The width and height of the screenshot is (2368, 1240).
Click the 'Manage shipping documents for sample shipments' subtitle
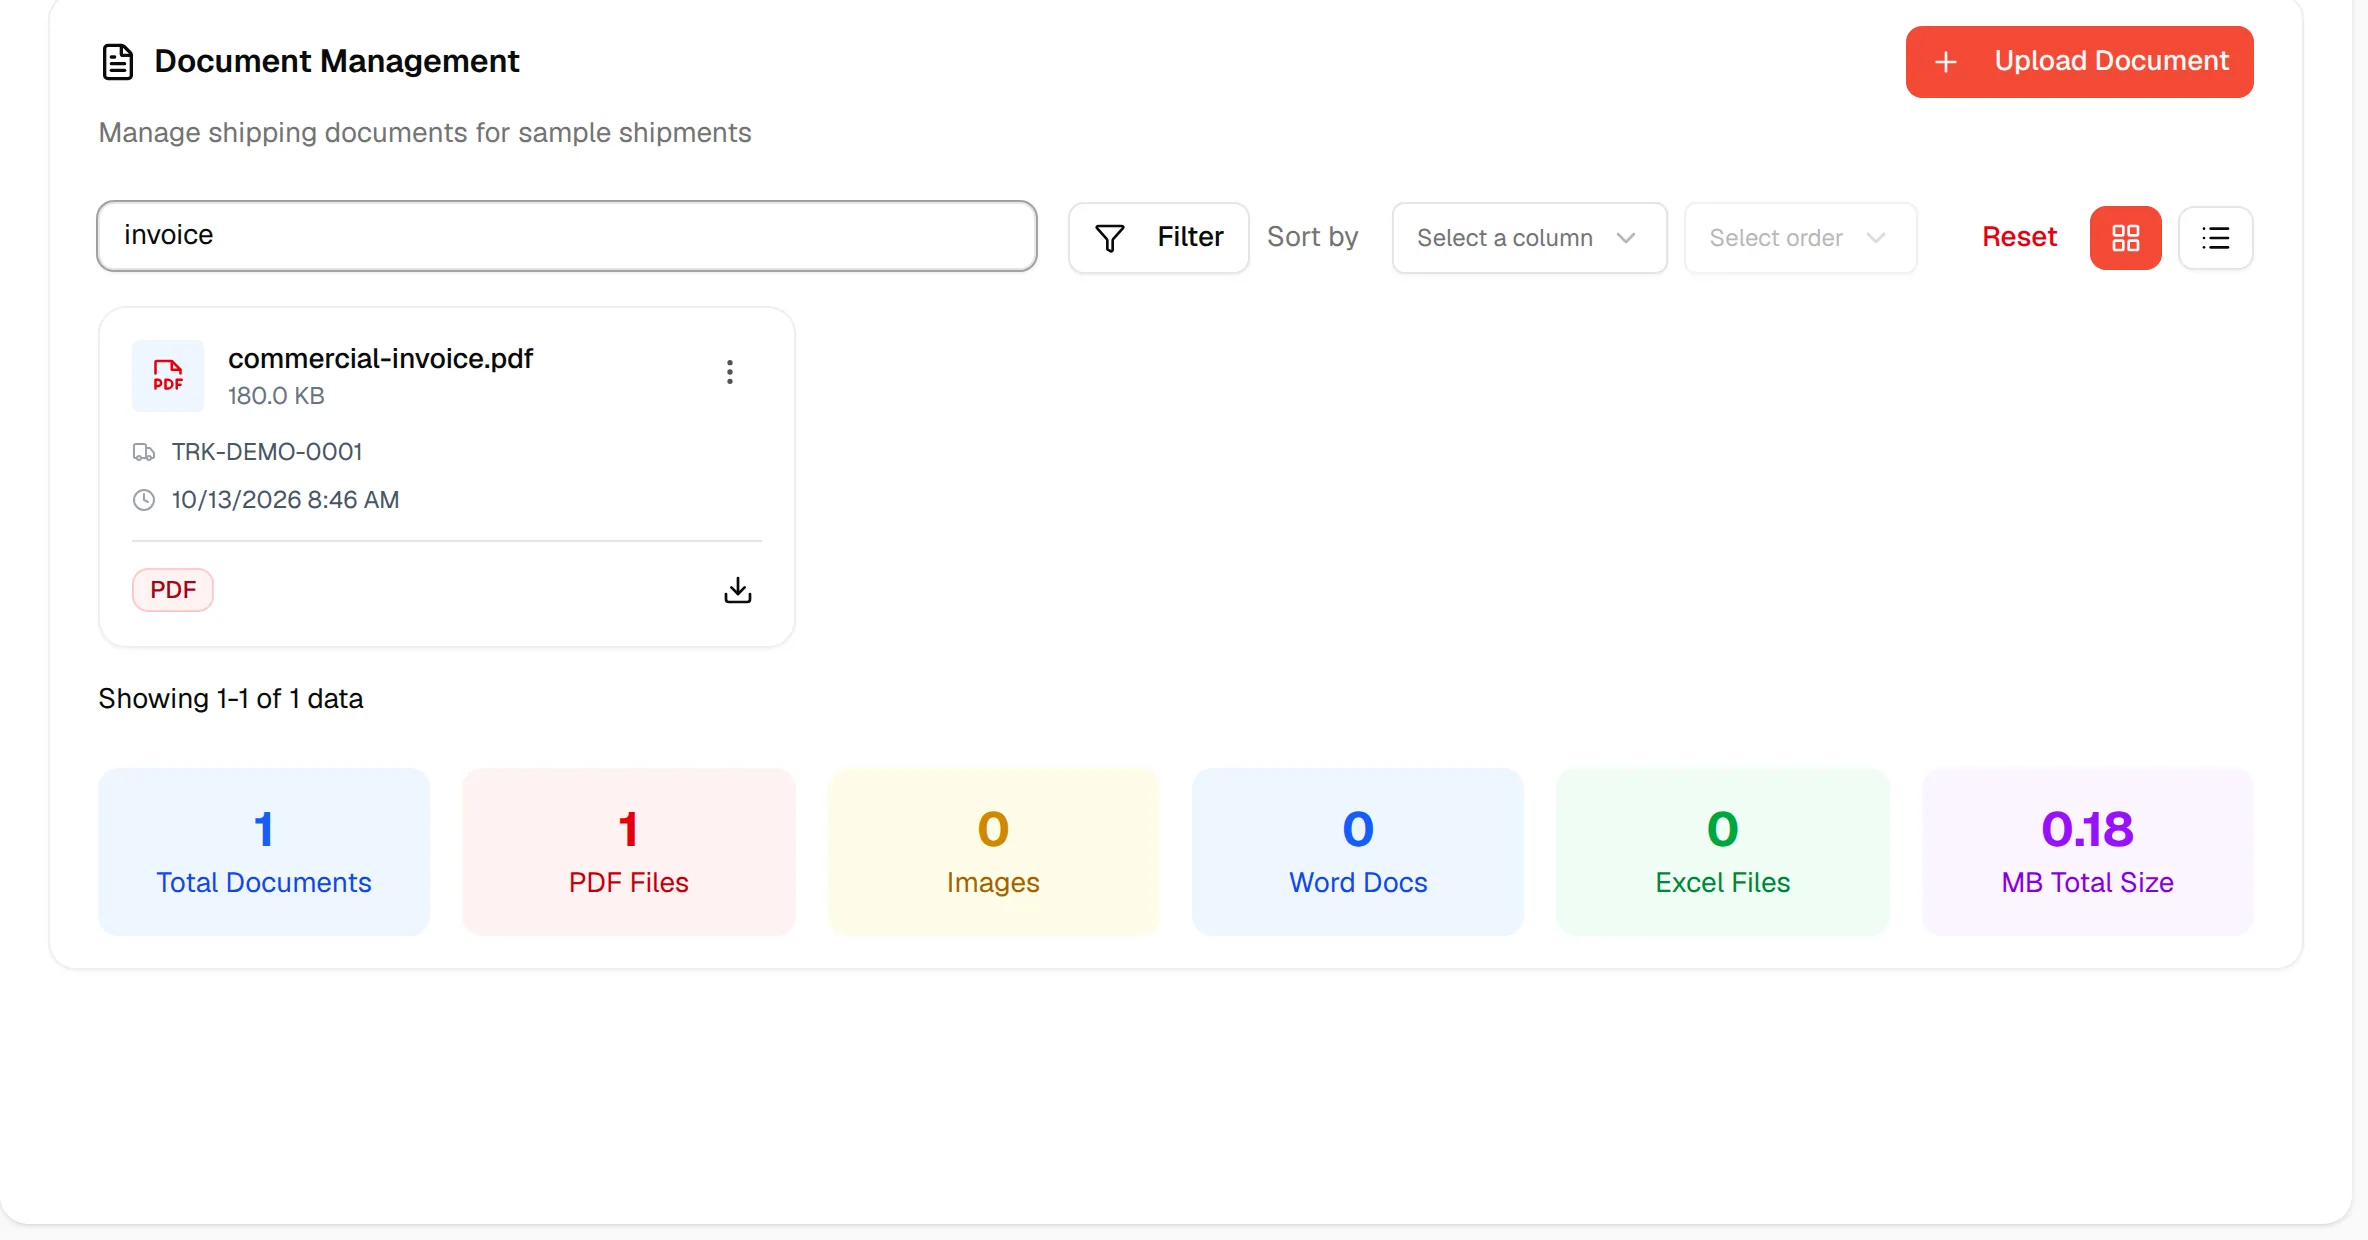pyautogui.click(x=425, y=133)
